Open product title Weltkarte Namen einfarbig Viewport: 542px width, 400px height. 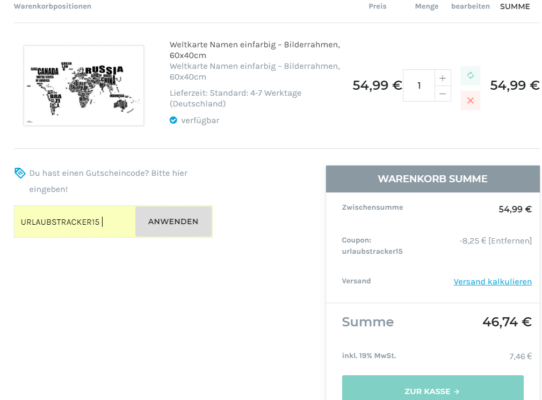tap(255, 50)
